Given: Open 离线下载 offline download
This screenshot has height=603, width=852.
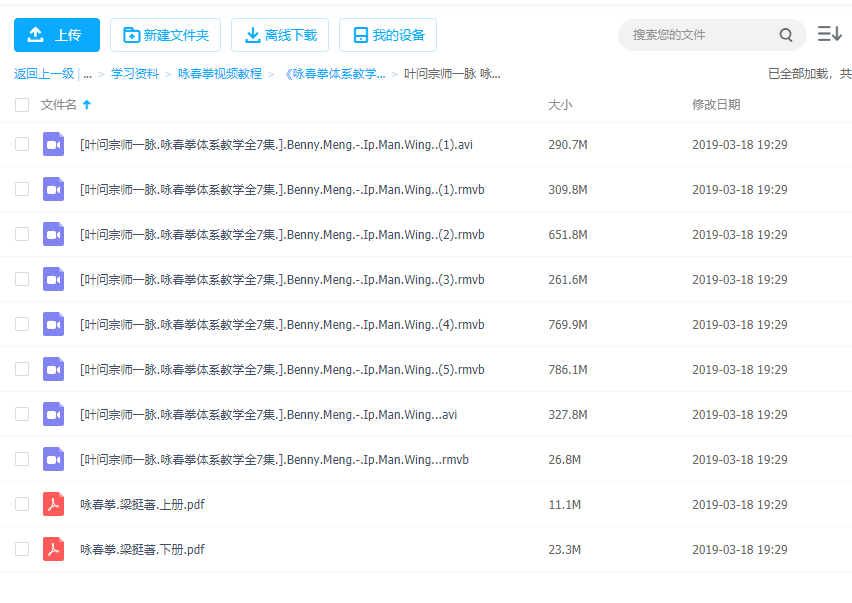Looking at the screenshot, I should point(280,35).
